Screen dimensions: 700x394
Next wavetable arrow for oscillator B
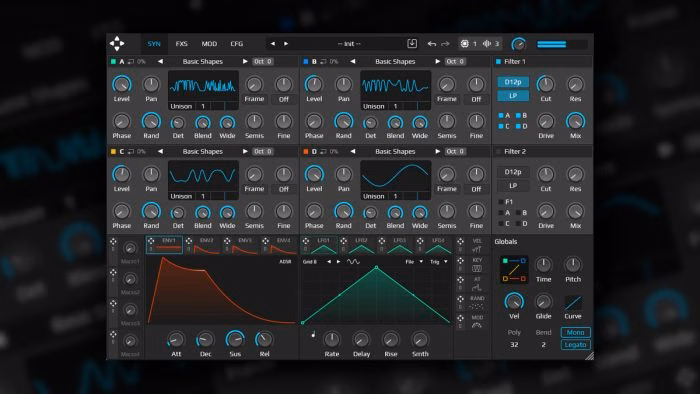(x=438, y=62)
